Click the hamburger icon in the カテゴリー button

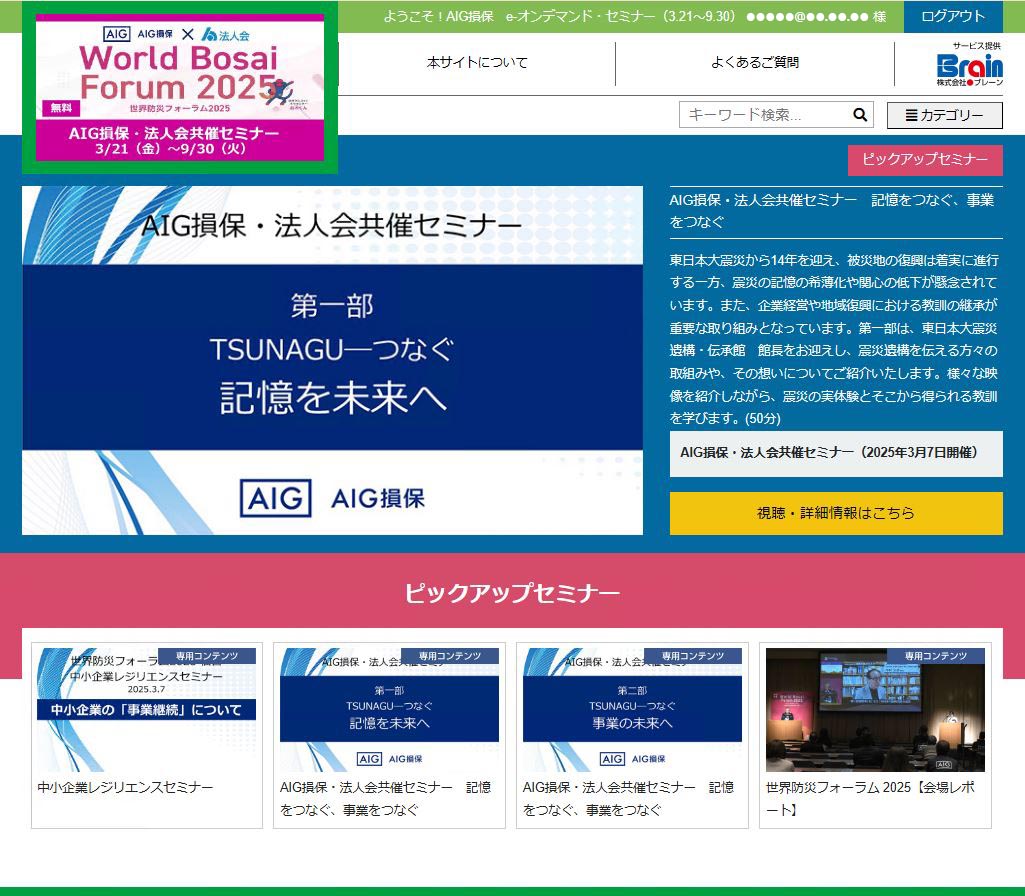tap(911, 115)
